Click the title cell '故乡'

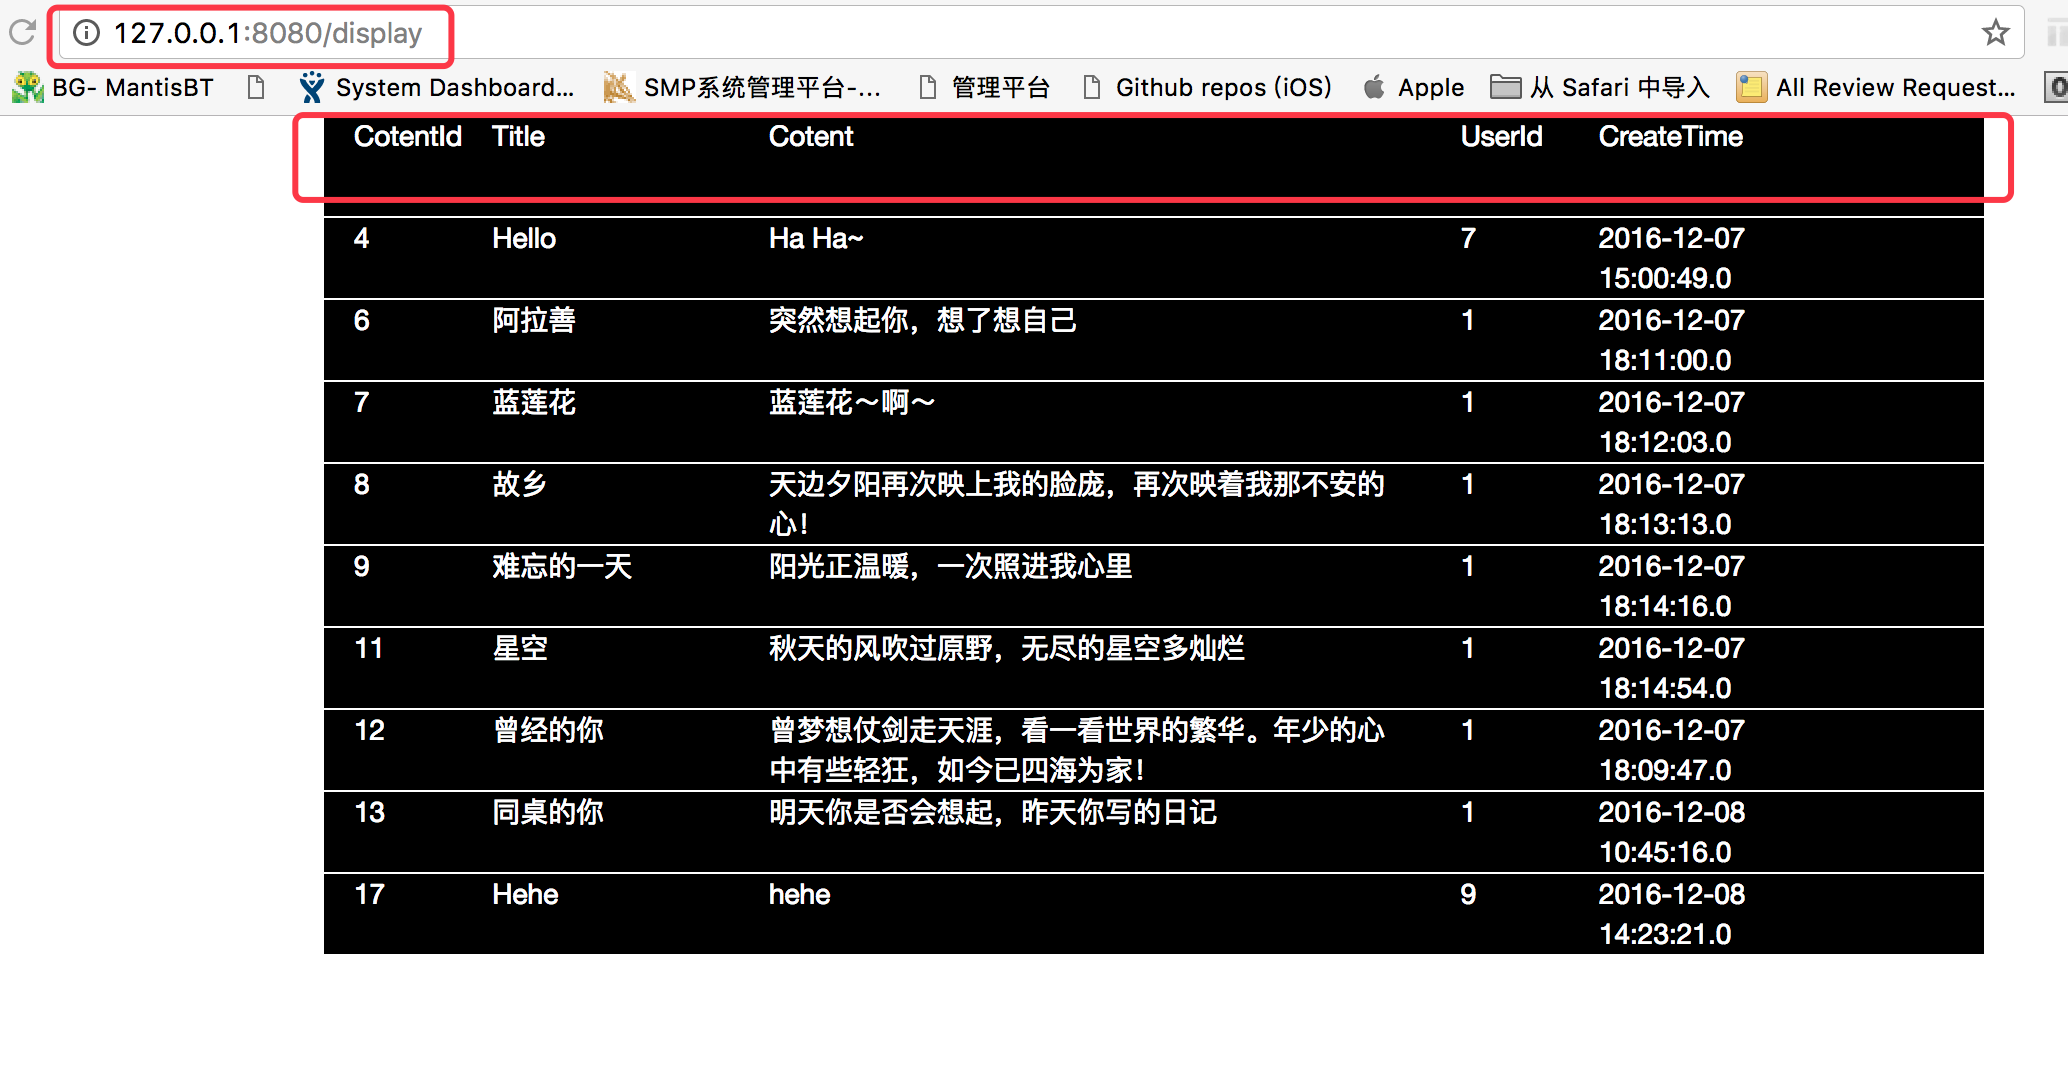click(520, 484)
